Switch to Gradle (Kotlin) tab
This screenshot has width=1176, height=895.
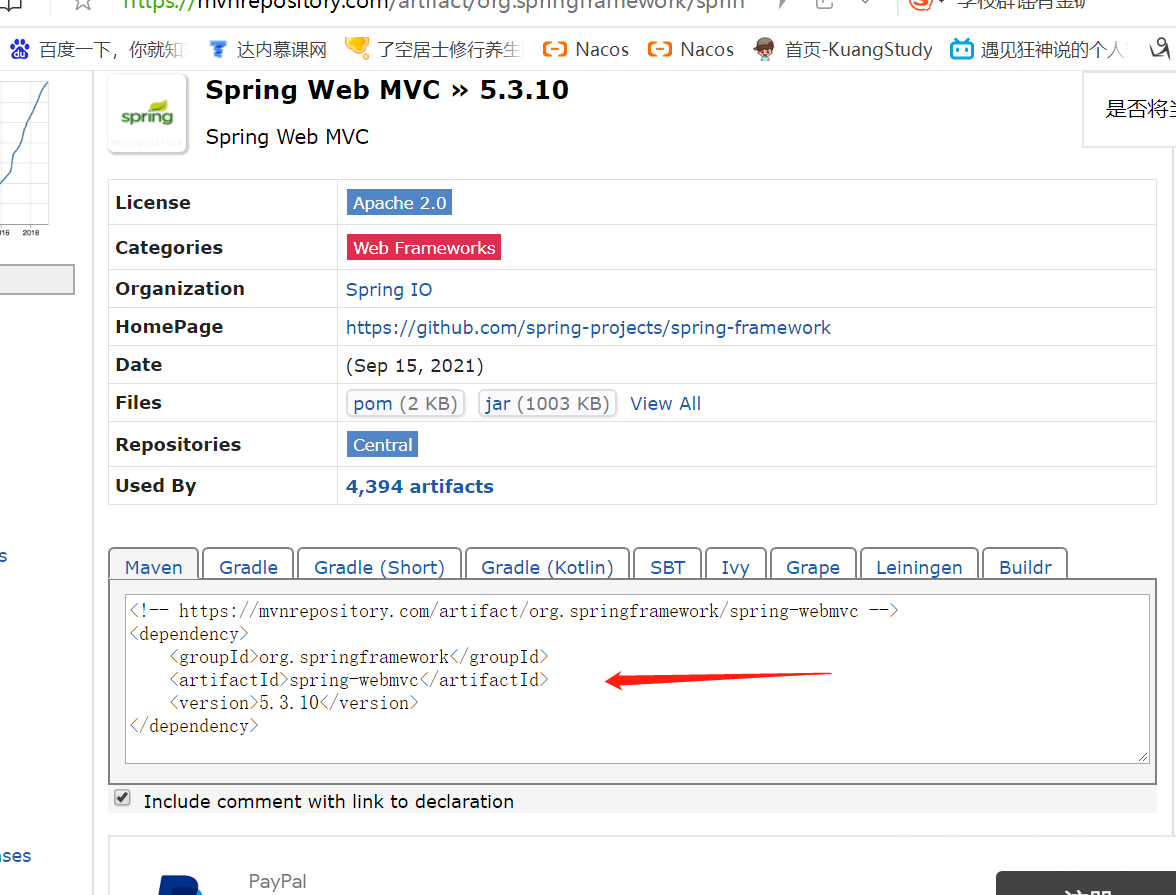(548, 567)
